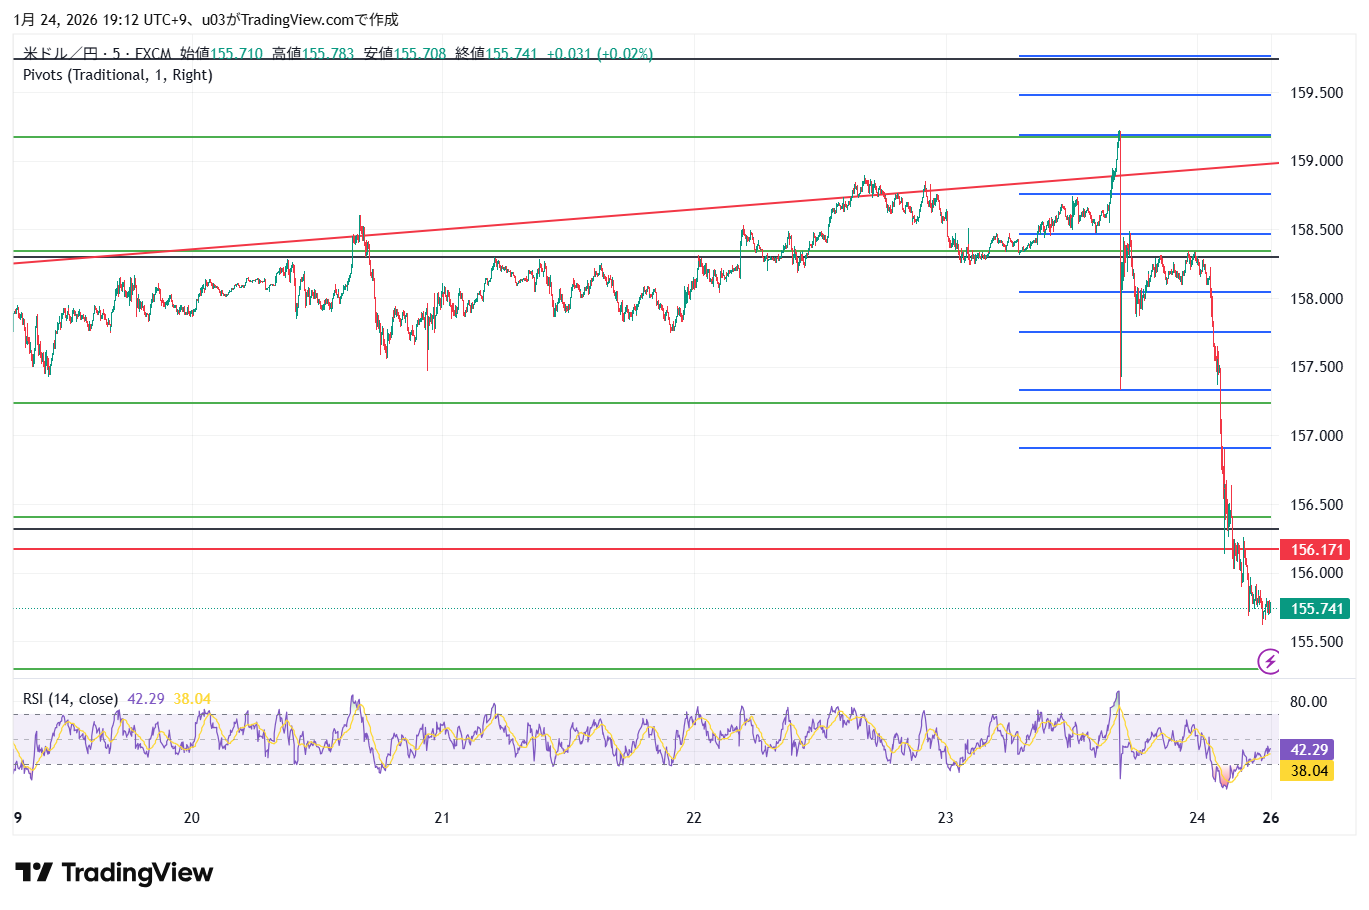Click the RSI (14, close) indicator legend
Screen dimensions: 1369x910
pos(70,699)
